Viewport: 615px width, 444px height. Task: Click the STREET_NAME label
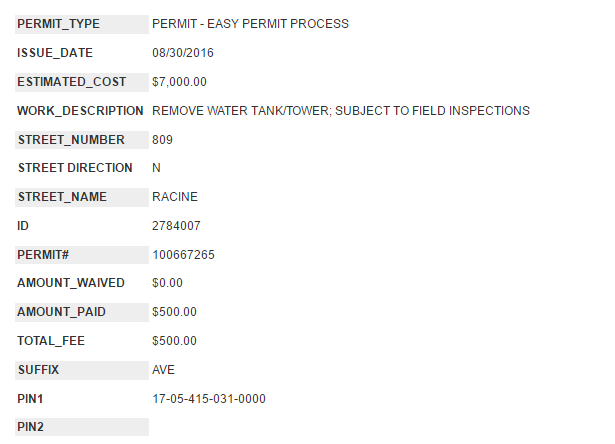pyautogui.click(x=61, y=197)
